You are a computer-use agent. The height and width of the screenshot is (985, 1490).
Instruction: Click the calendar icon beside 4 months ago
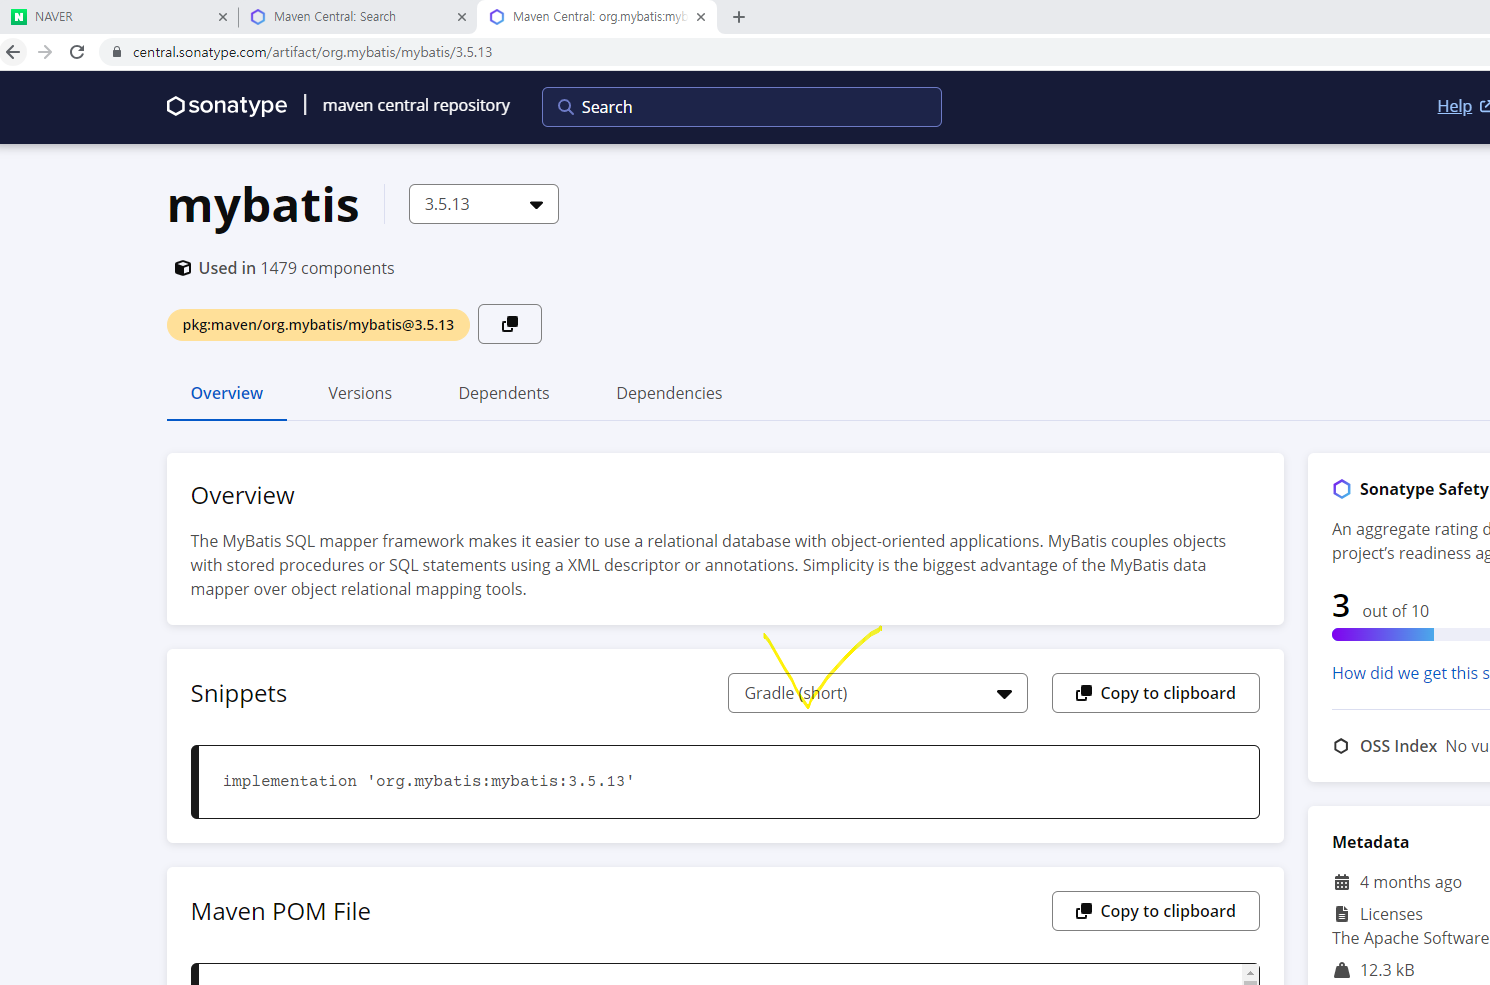pos(1342,882)
